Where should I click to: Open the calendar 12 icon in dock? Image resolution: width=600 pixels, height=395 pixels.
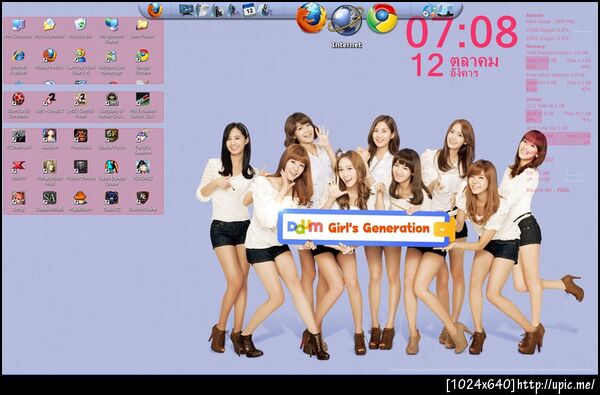[x=249, y=10]
